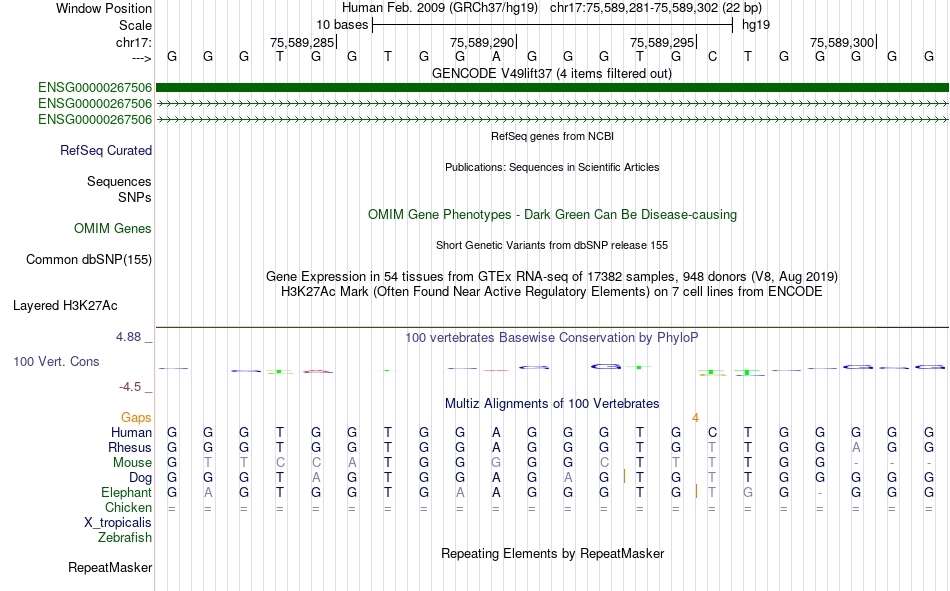Click the Sequences track label
Screen dimensions: 950x591
pyautogui.click(x=119, y=181)
